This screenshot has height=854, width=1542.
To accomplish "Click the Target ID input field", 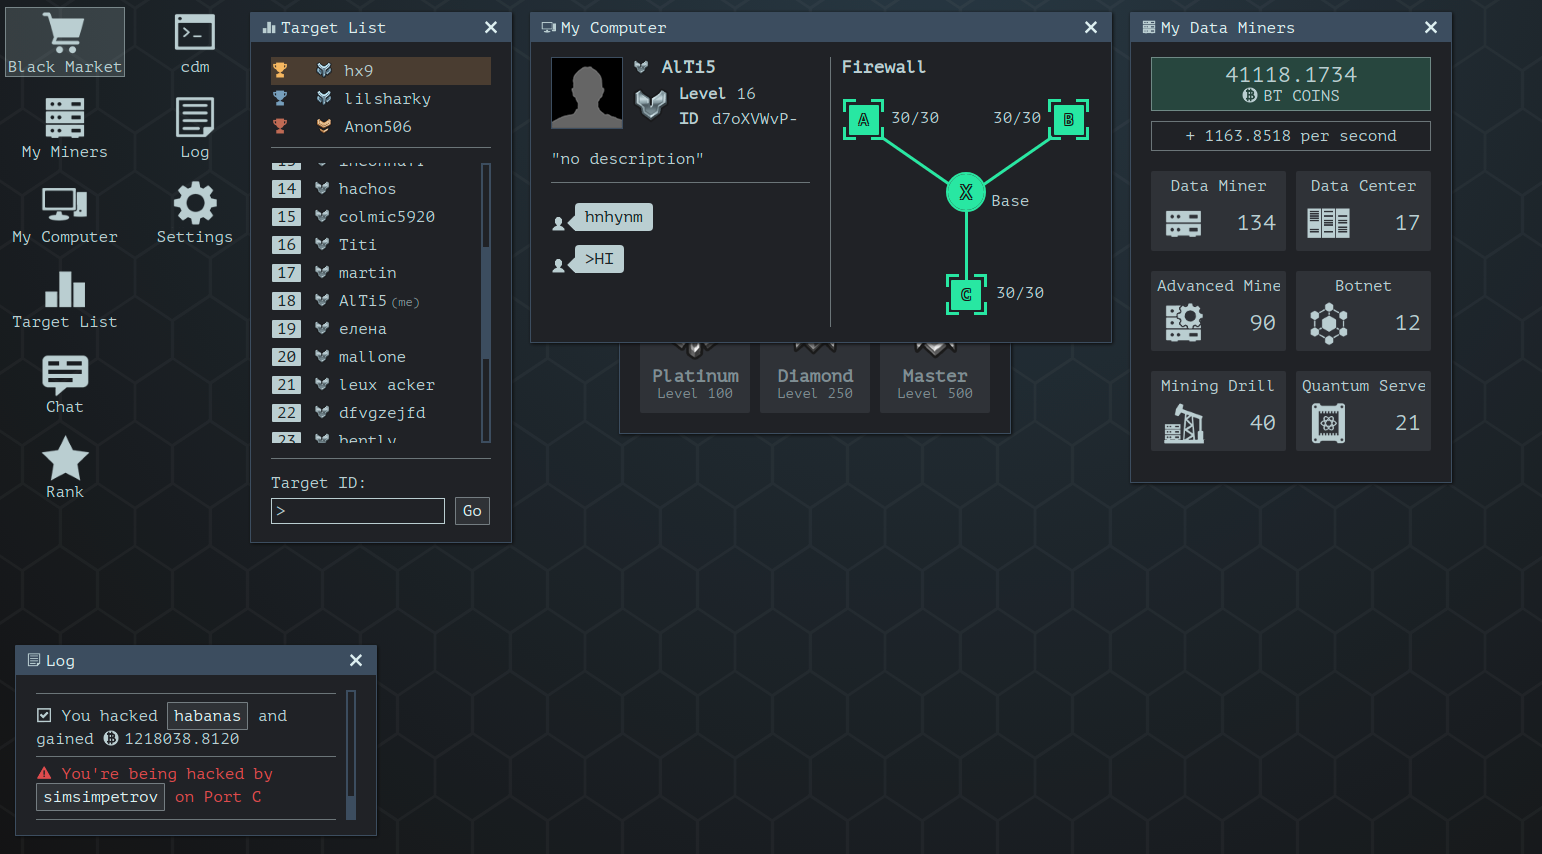I will point(358,511).
